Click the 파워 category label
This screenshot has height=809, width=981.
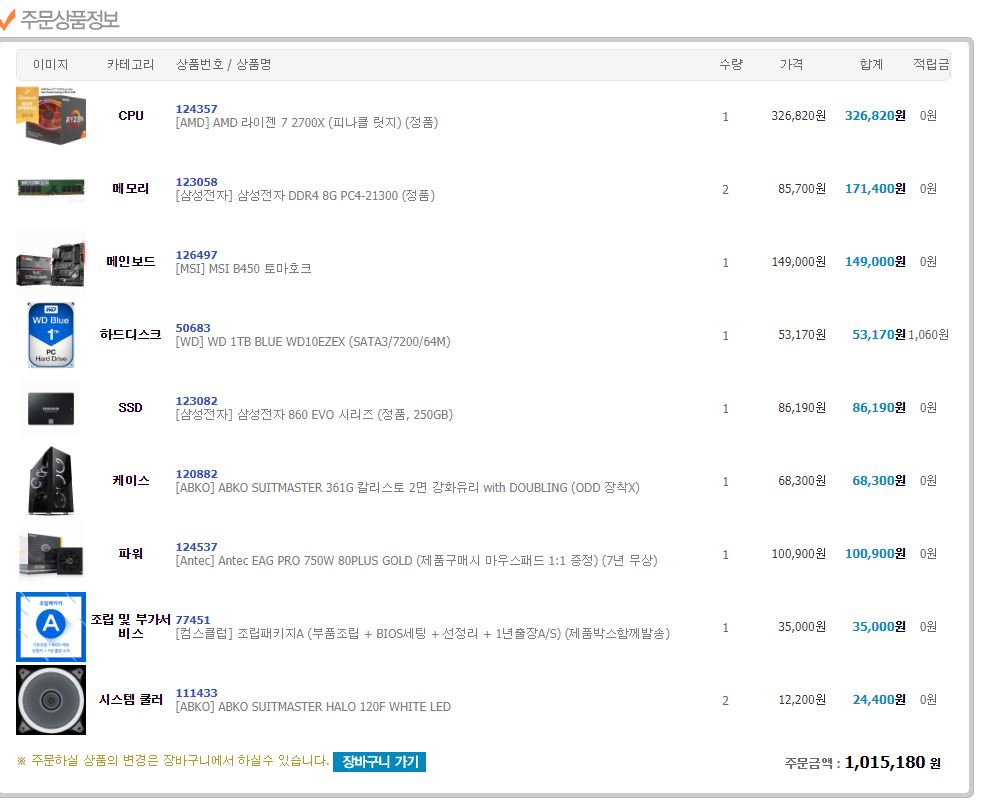click(131, 554)
